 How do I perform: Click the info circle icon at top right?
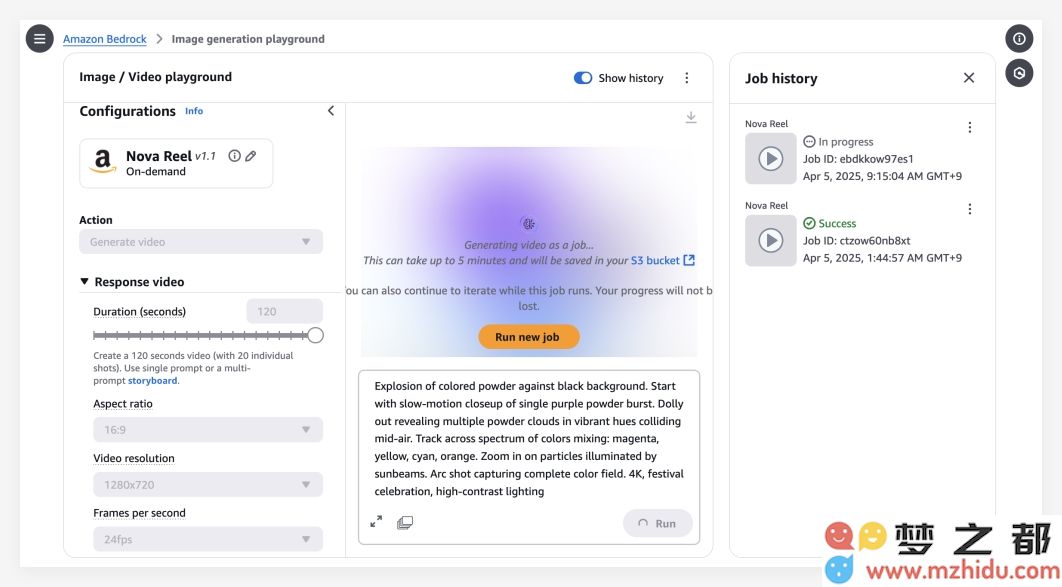click(x=1019, y=39)
